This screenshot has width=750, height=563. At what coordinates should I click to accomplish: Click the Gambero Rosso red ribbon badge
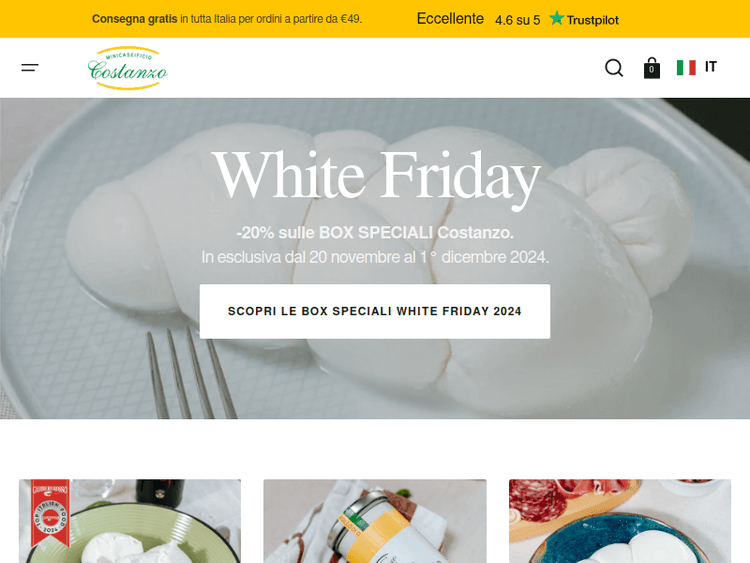tap(50, 513)
